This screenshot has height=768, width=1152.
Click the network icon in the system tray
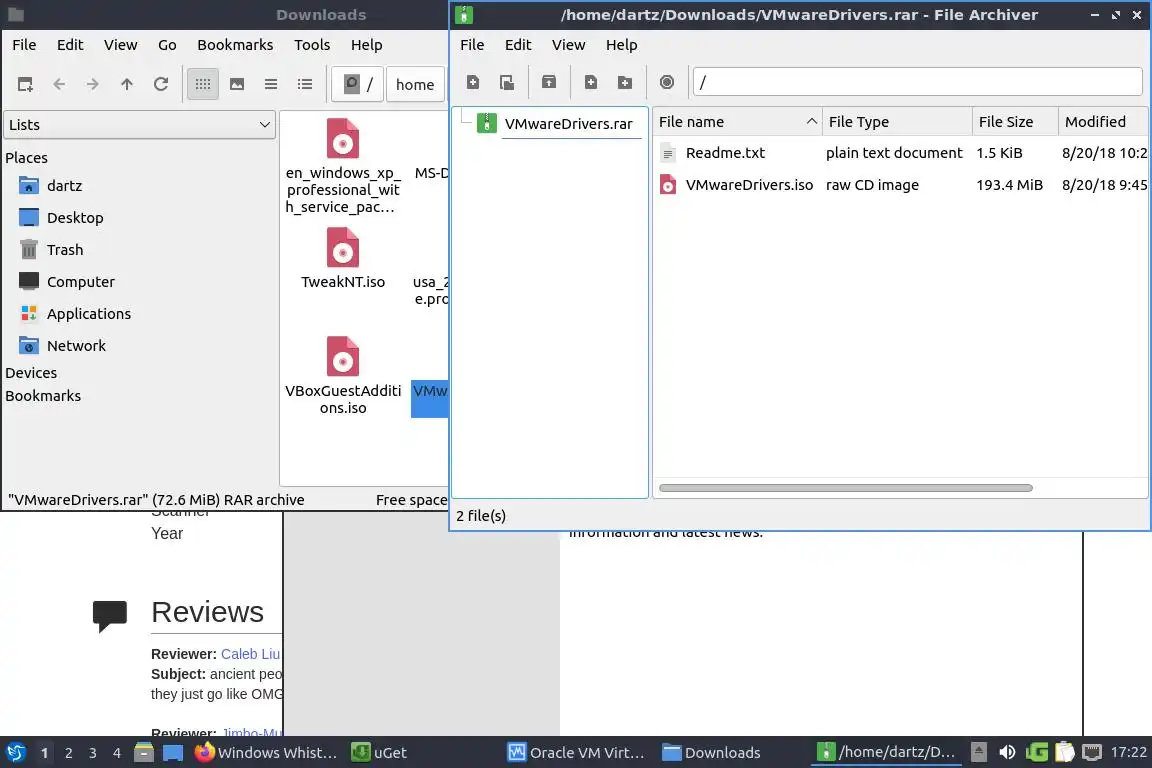pos(1092,753)
